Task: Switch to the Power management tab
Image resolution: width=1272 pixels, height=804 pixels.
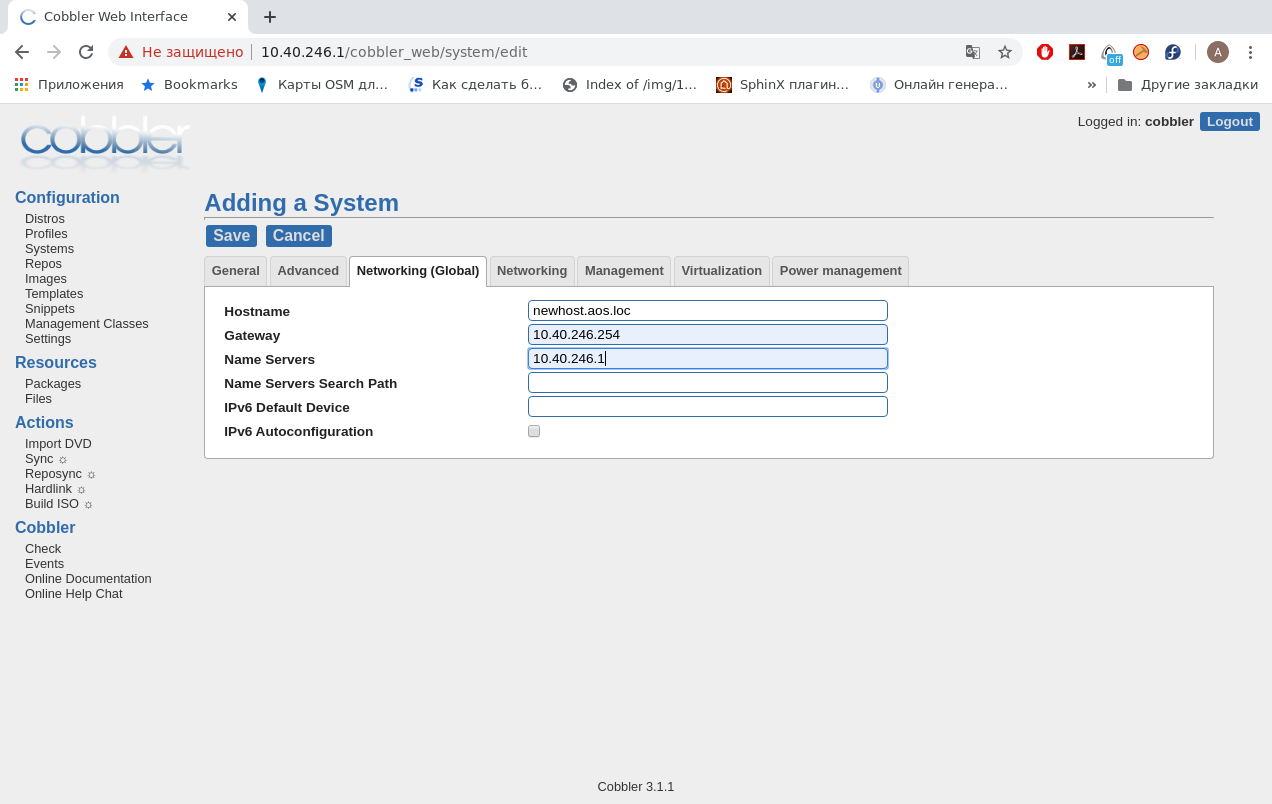Action: pyautogui.click(x=840, y=271)
